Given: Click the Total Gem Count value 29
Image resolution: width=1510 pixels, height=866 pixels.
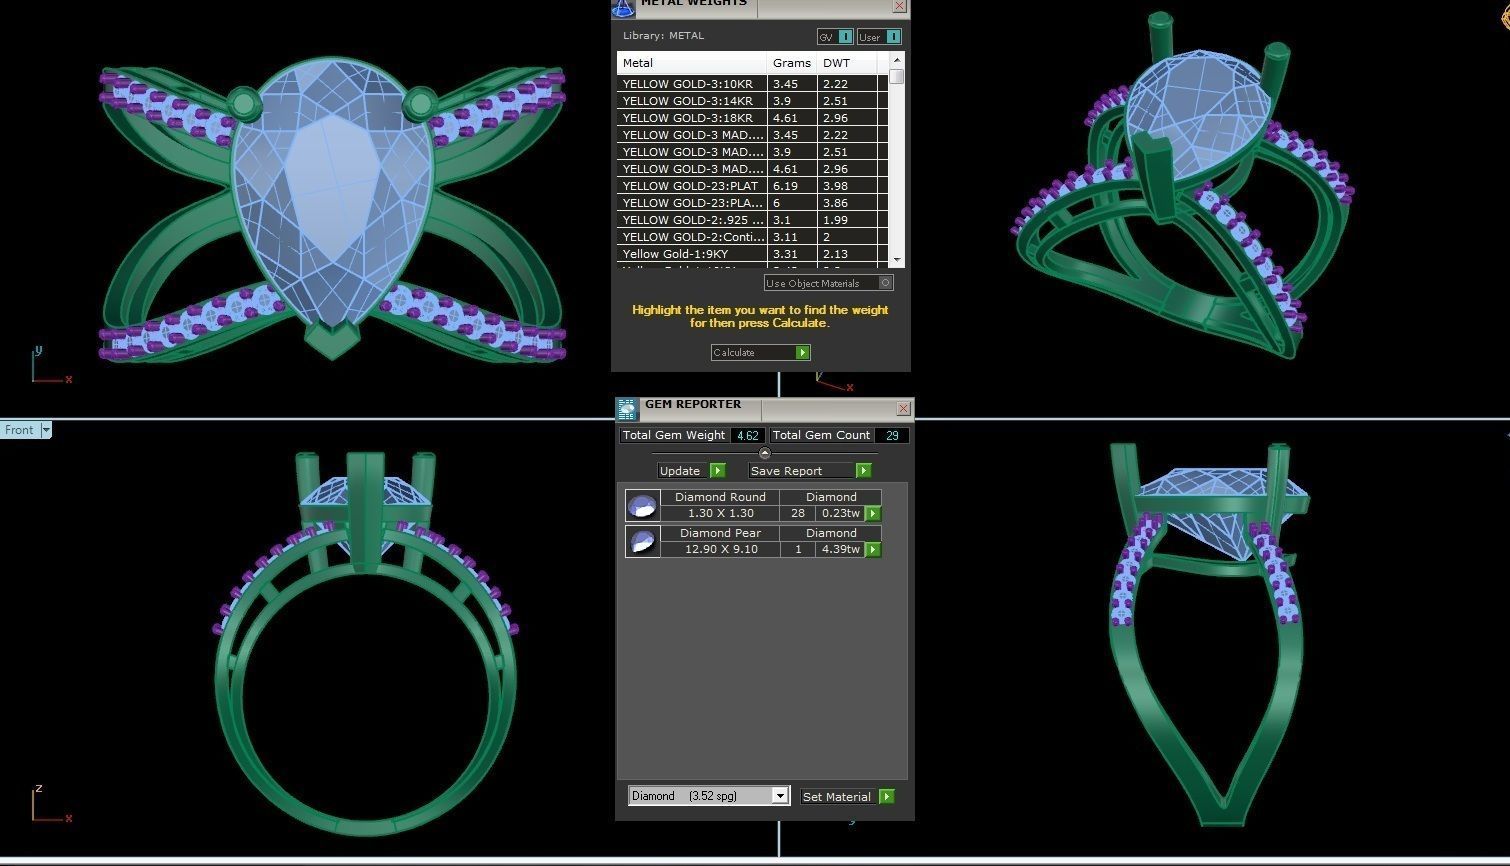Looking at the screenshot, I should tap(891, 436).
